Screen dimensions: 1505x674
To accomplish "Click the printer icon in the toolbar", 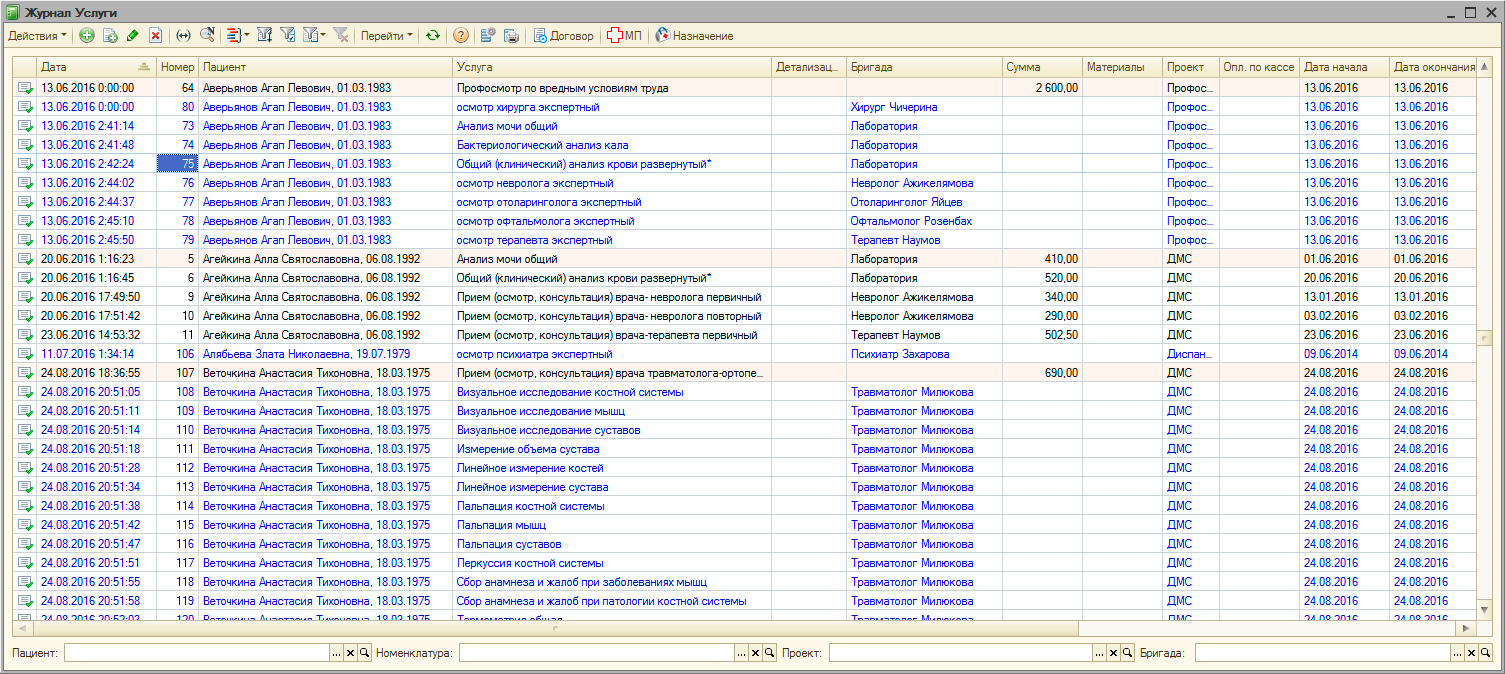I will pyautogui.click(x=511, y=36).
